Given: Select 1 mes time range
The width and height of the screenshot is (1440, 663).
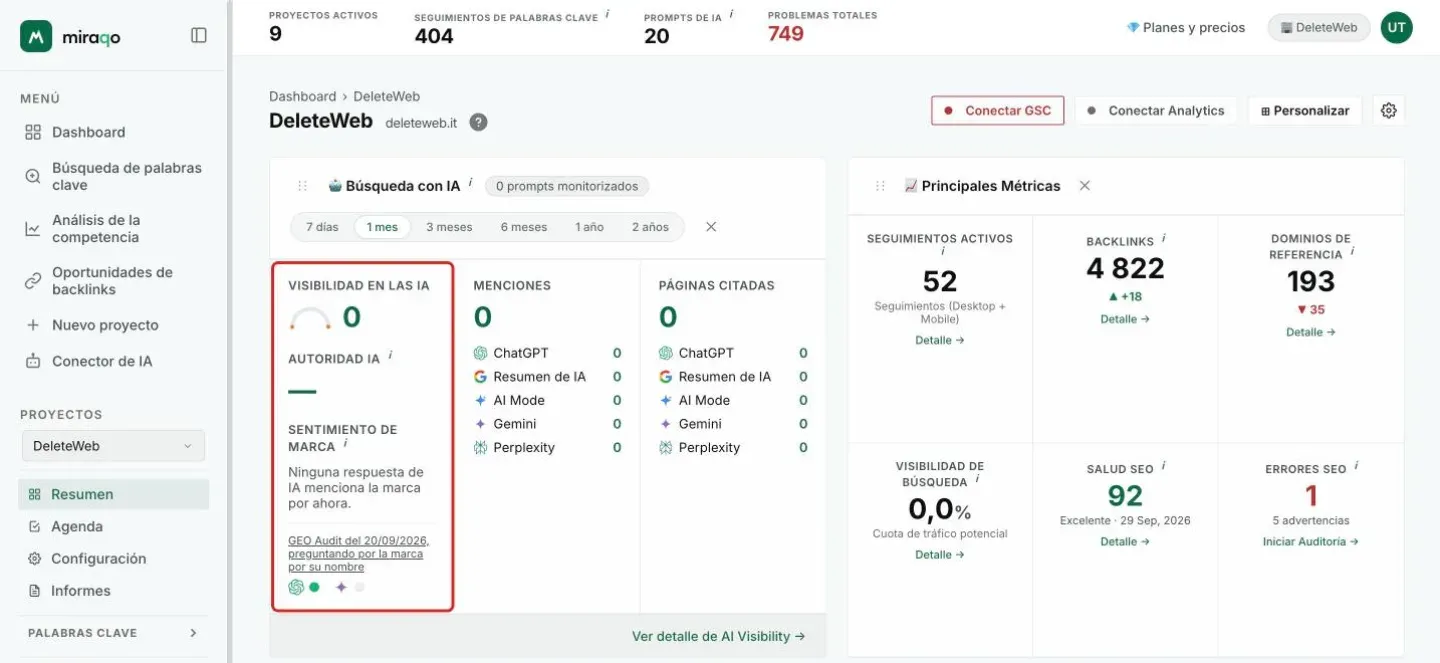Looking at the screenshot, I should coord(382,227).
